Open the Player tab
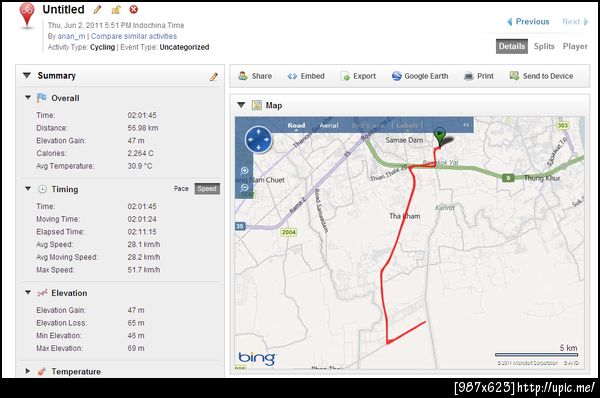600x398 pixels. pyautogui.click(x=575, y=46)
